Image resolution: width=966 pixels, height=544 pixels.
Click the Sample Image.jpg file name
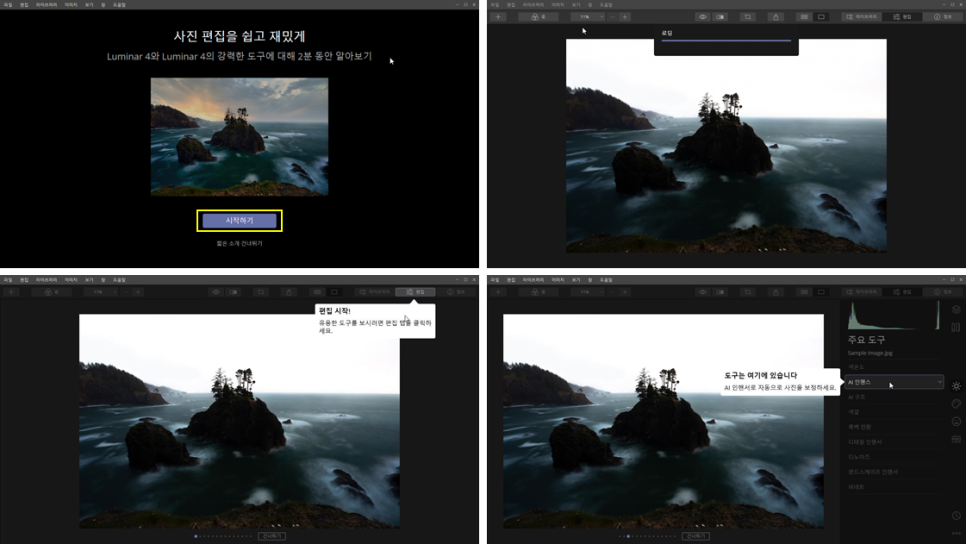[x=870, y=353]
